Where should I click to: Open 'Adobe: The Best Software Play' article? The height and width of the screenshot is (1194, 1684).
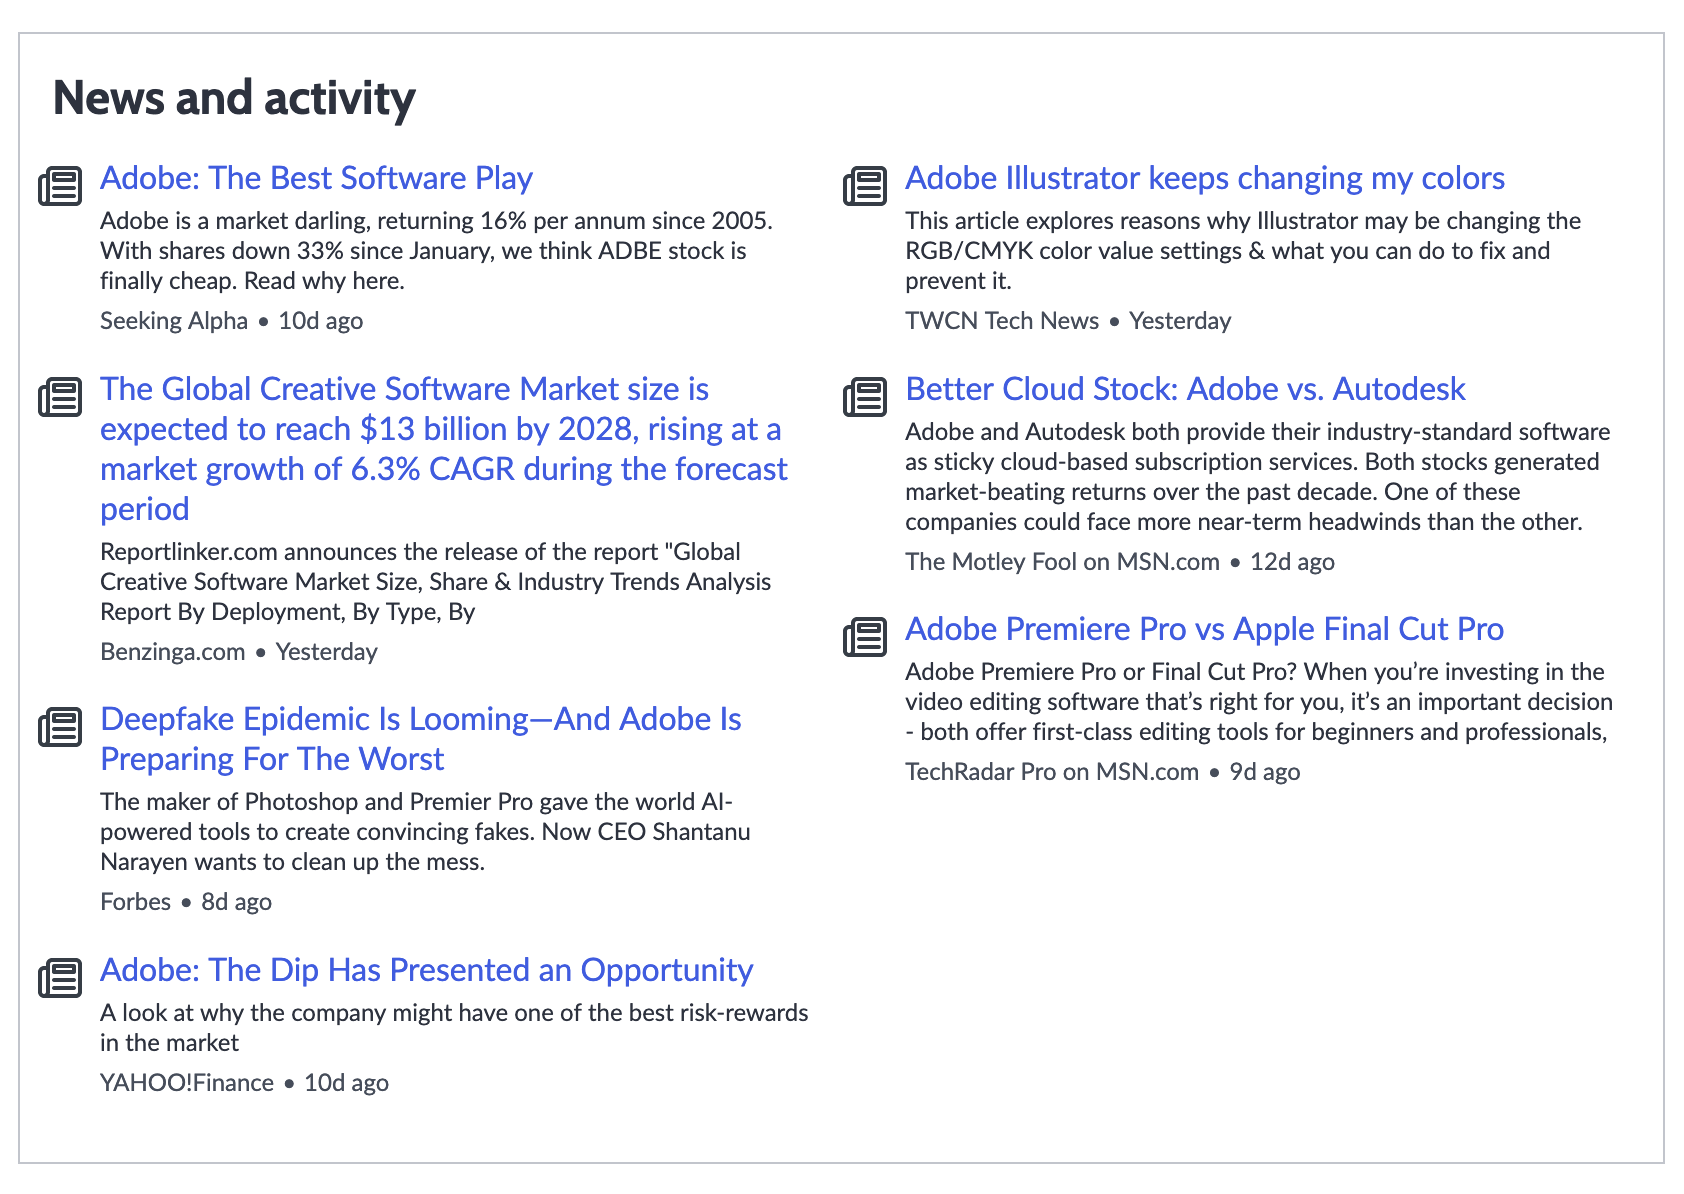pos(316,178)
